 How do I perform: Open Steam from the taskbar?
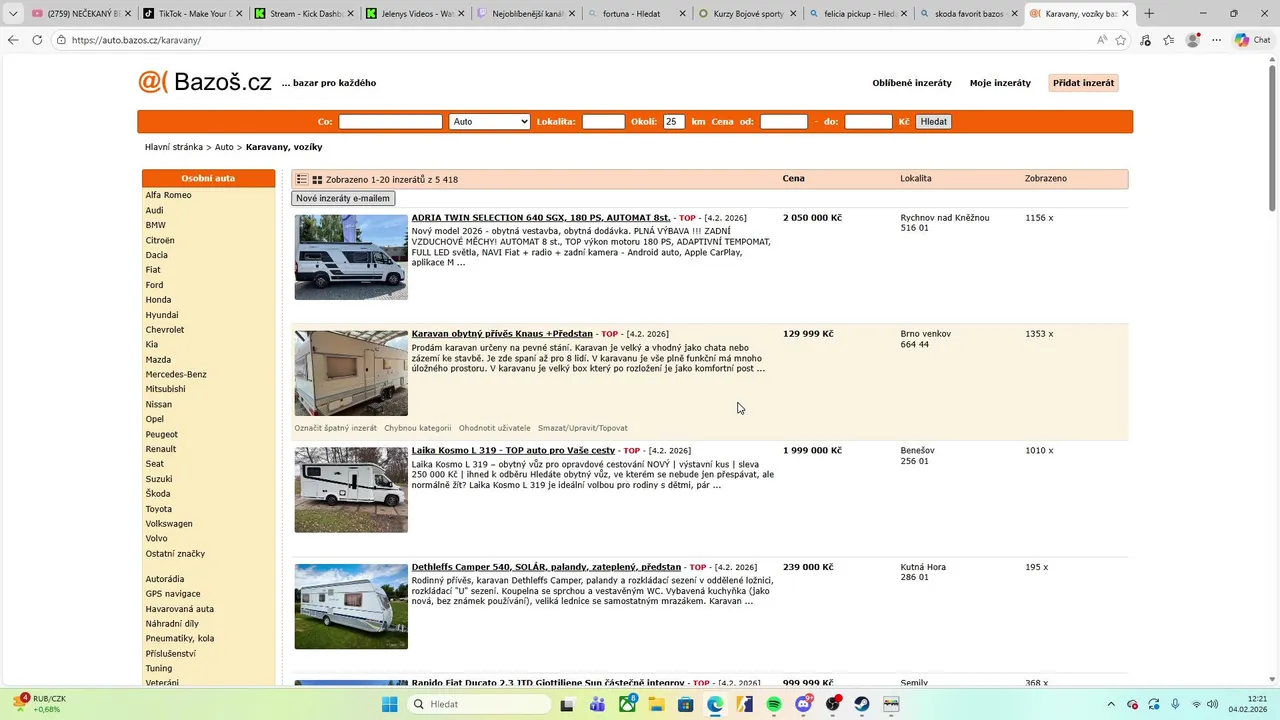click(x=862, y=704)
